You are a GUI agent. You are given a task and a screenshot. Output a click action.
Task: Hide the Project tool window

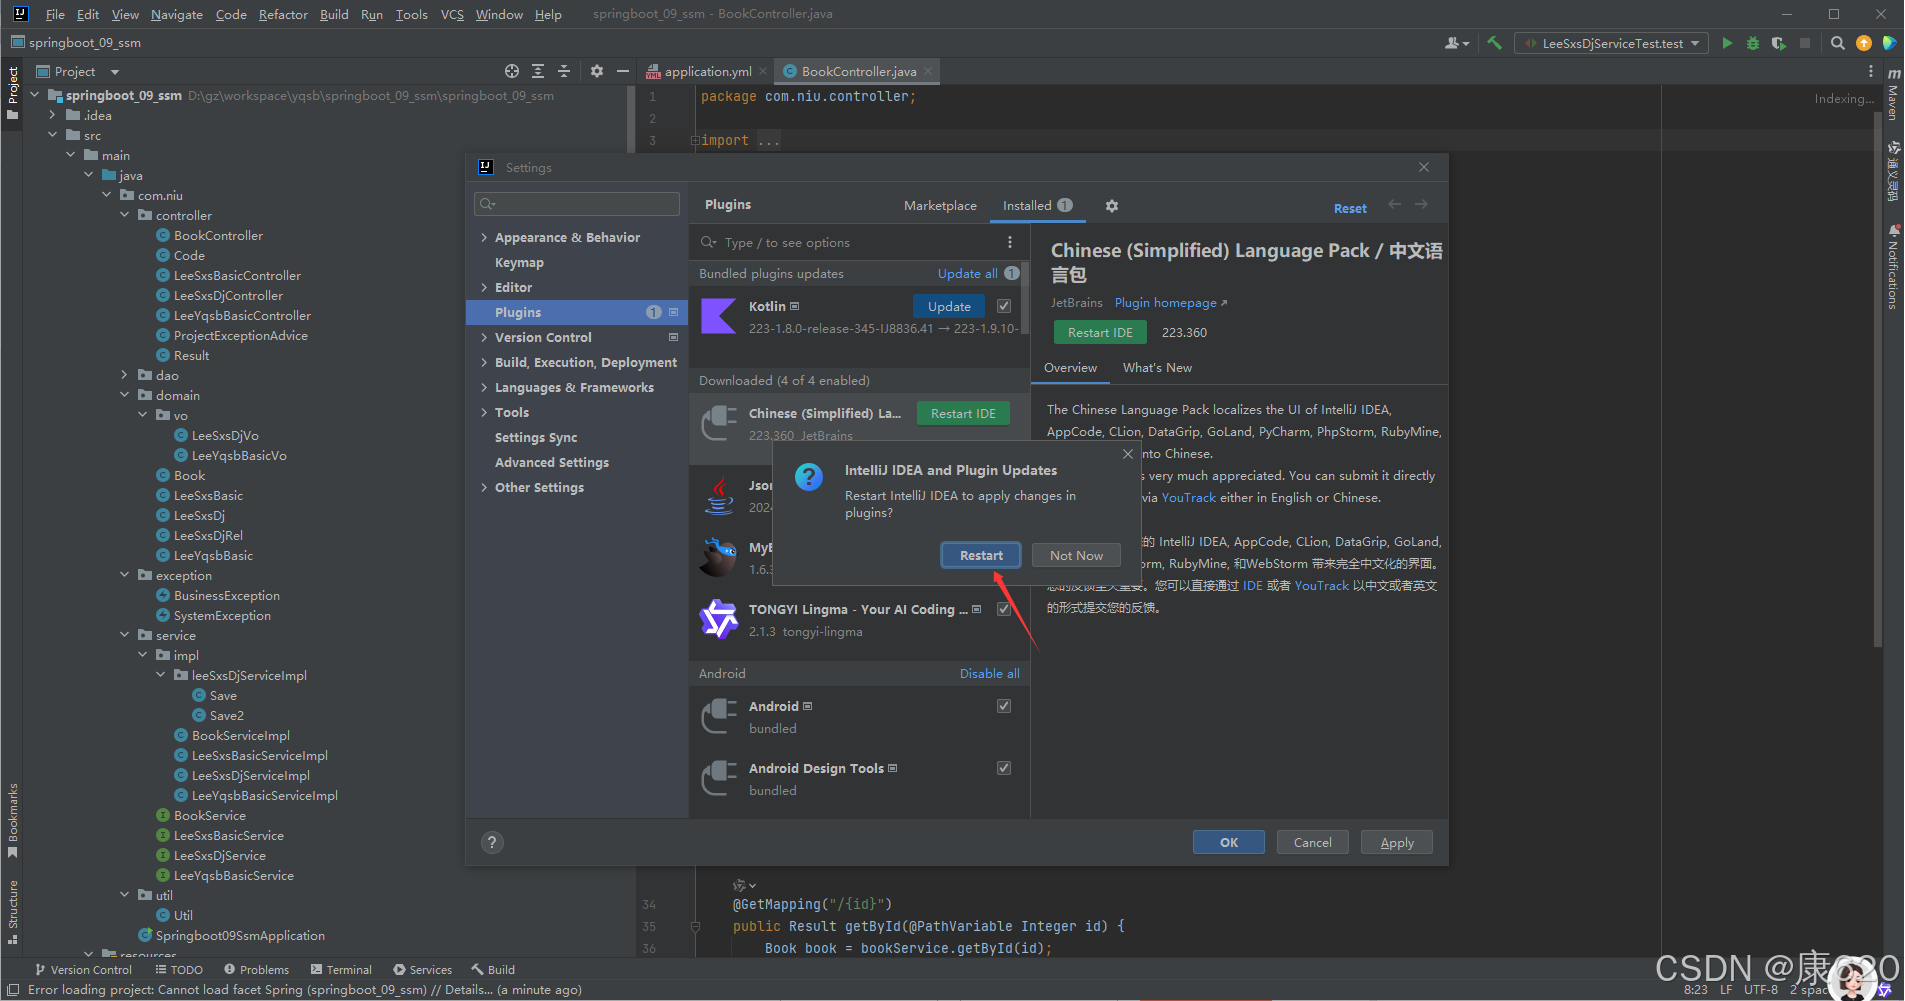click(623, 71)
